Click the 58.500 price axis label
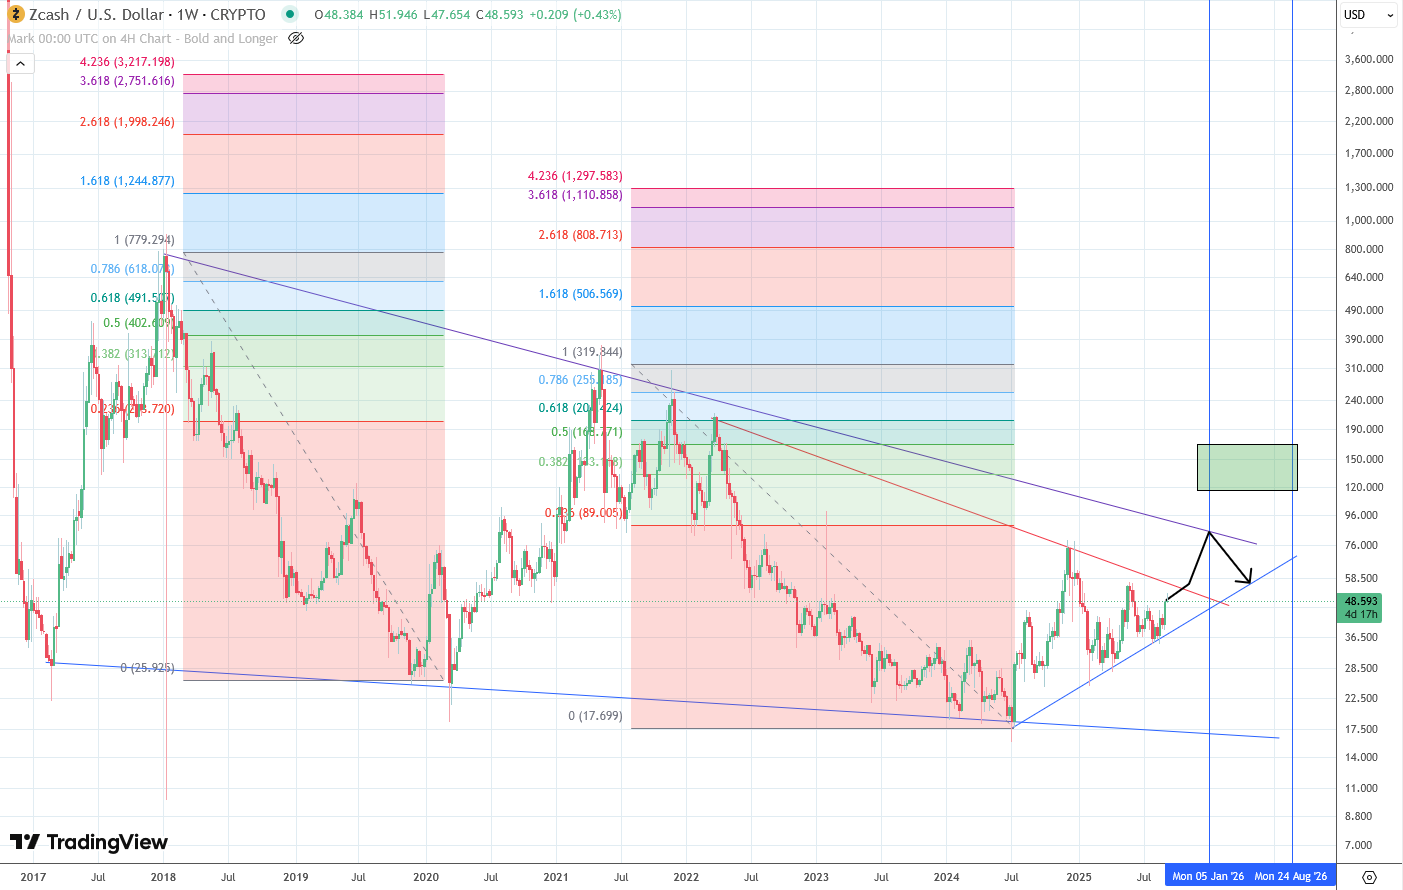This screenshot has height=890, width=1403. click(x=1362, y=578)
